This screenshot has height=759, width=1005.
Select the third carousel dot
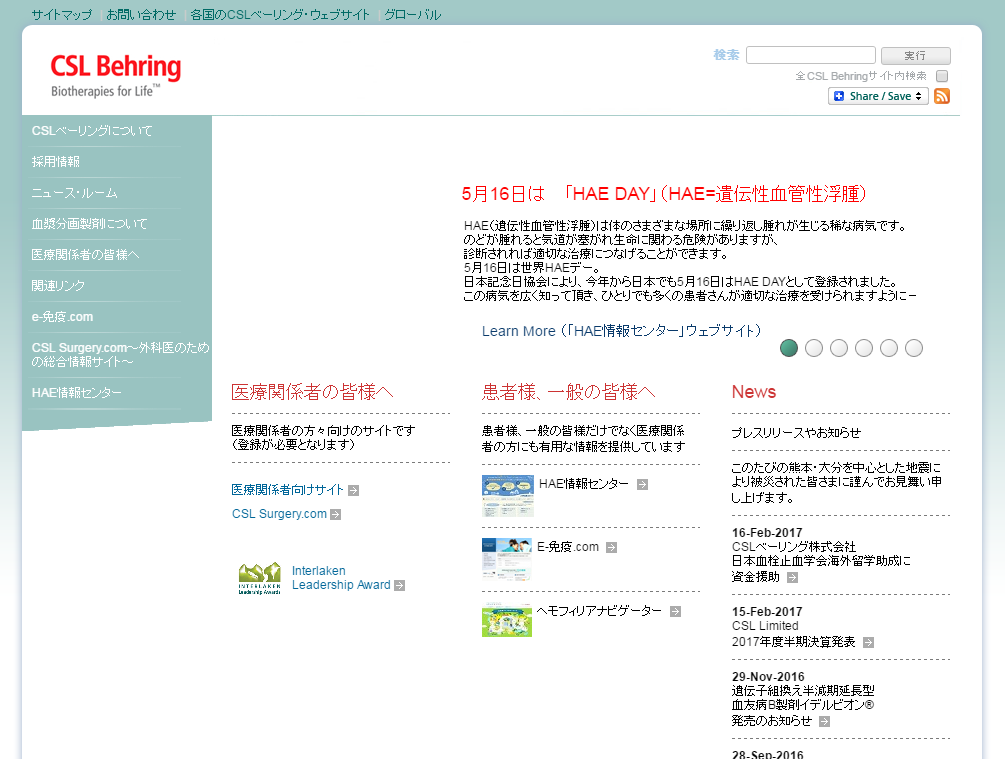[x=839, y=348]
